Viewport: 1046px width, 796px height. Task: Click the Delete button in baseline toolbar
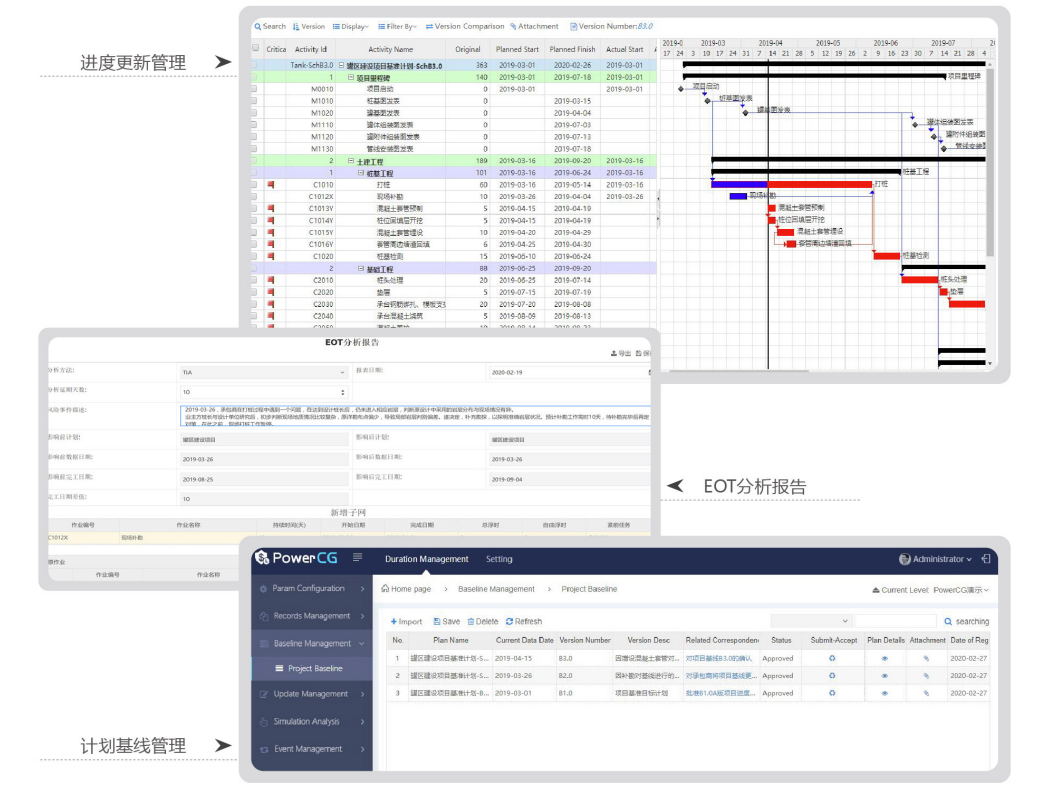[x=483, y=621]
